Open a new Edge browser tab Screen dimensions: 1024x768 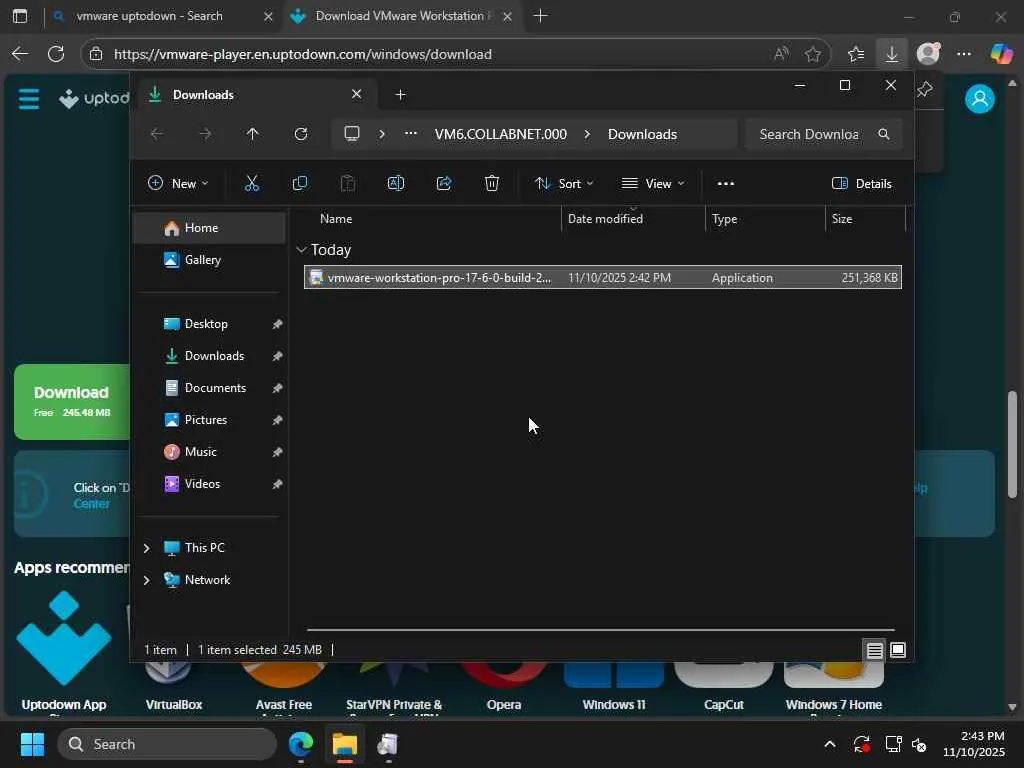(x=540, y=16)
